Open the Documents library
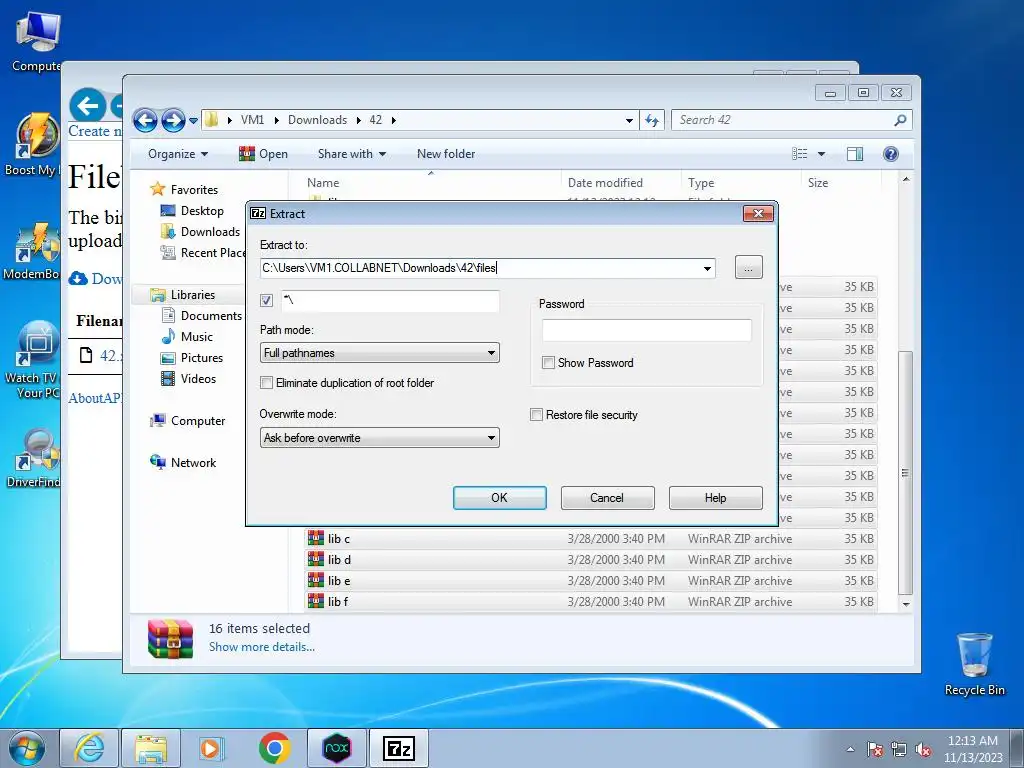This screenshot has width=1024, height=768. pos(201,315)
